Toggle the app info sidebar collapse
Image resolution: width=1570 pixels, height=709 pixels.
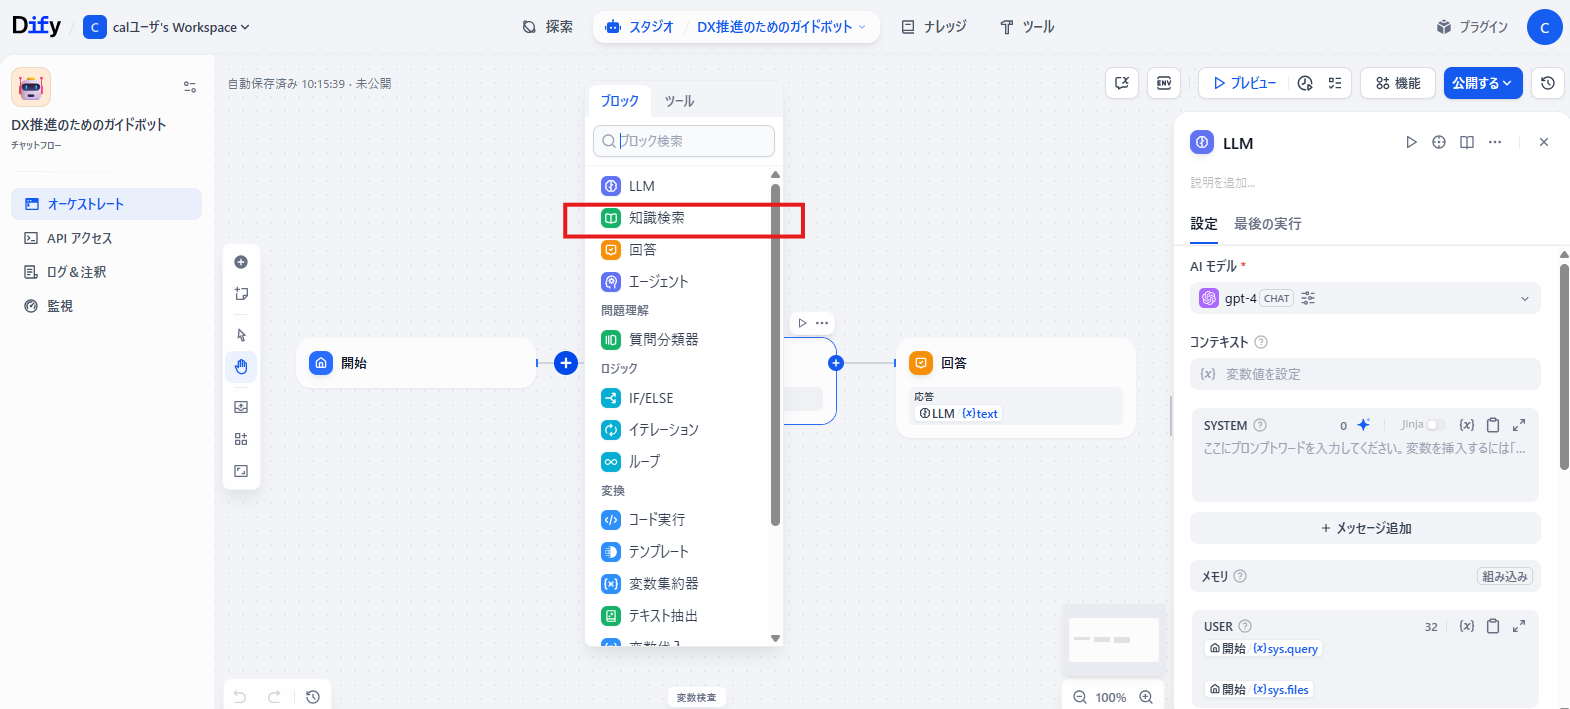pyautogui.click(x=190, y=87)
